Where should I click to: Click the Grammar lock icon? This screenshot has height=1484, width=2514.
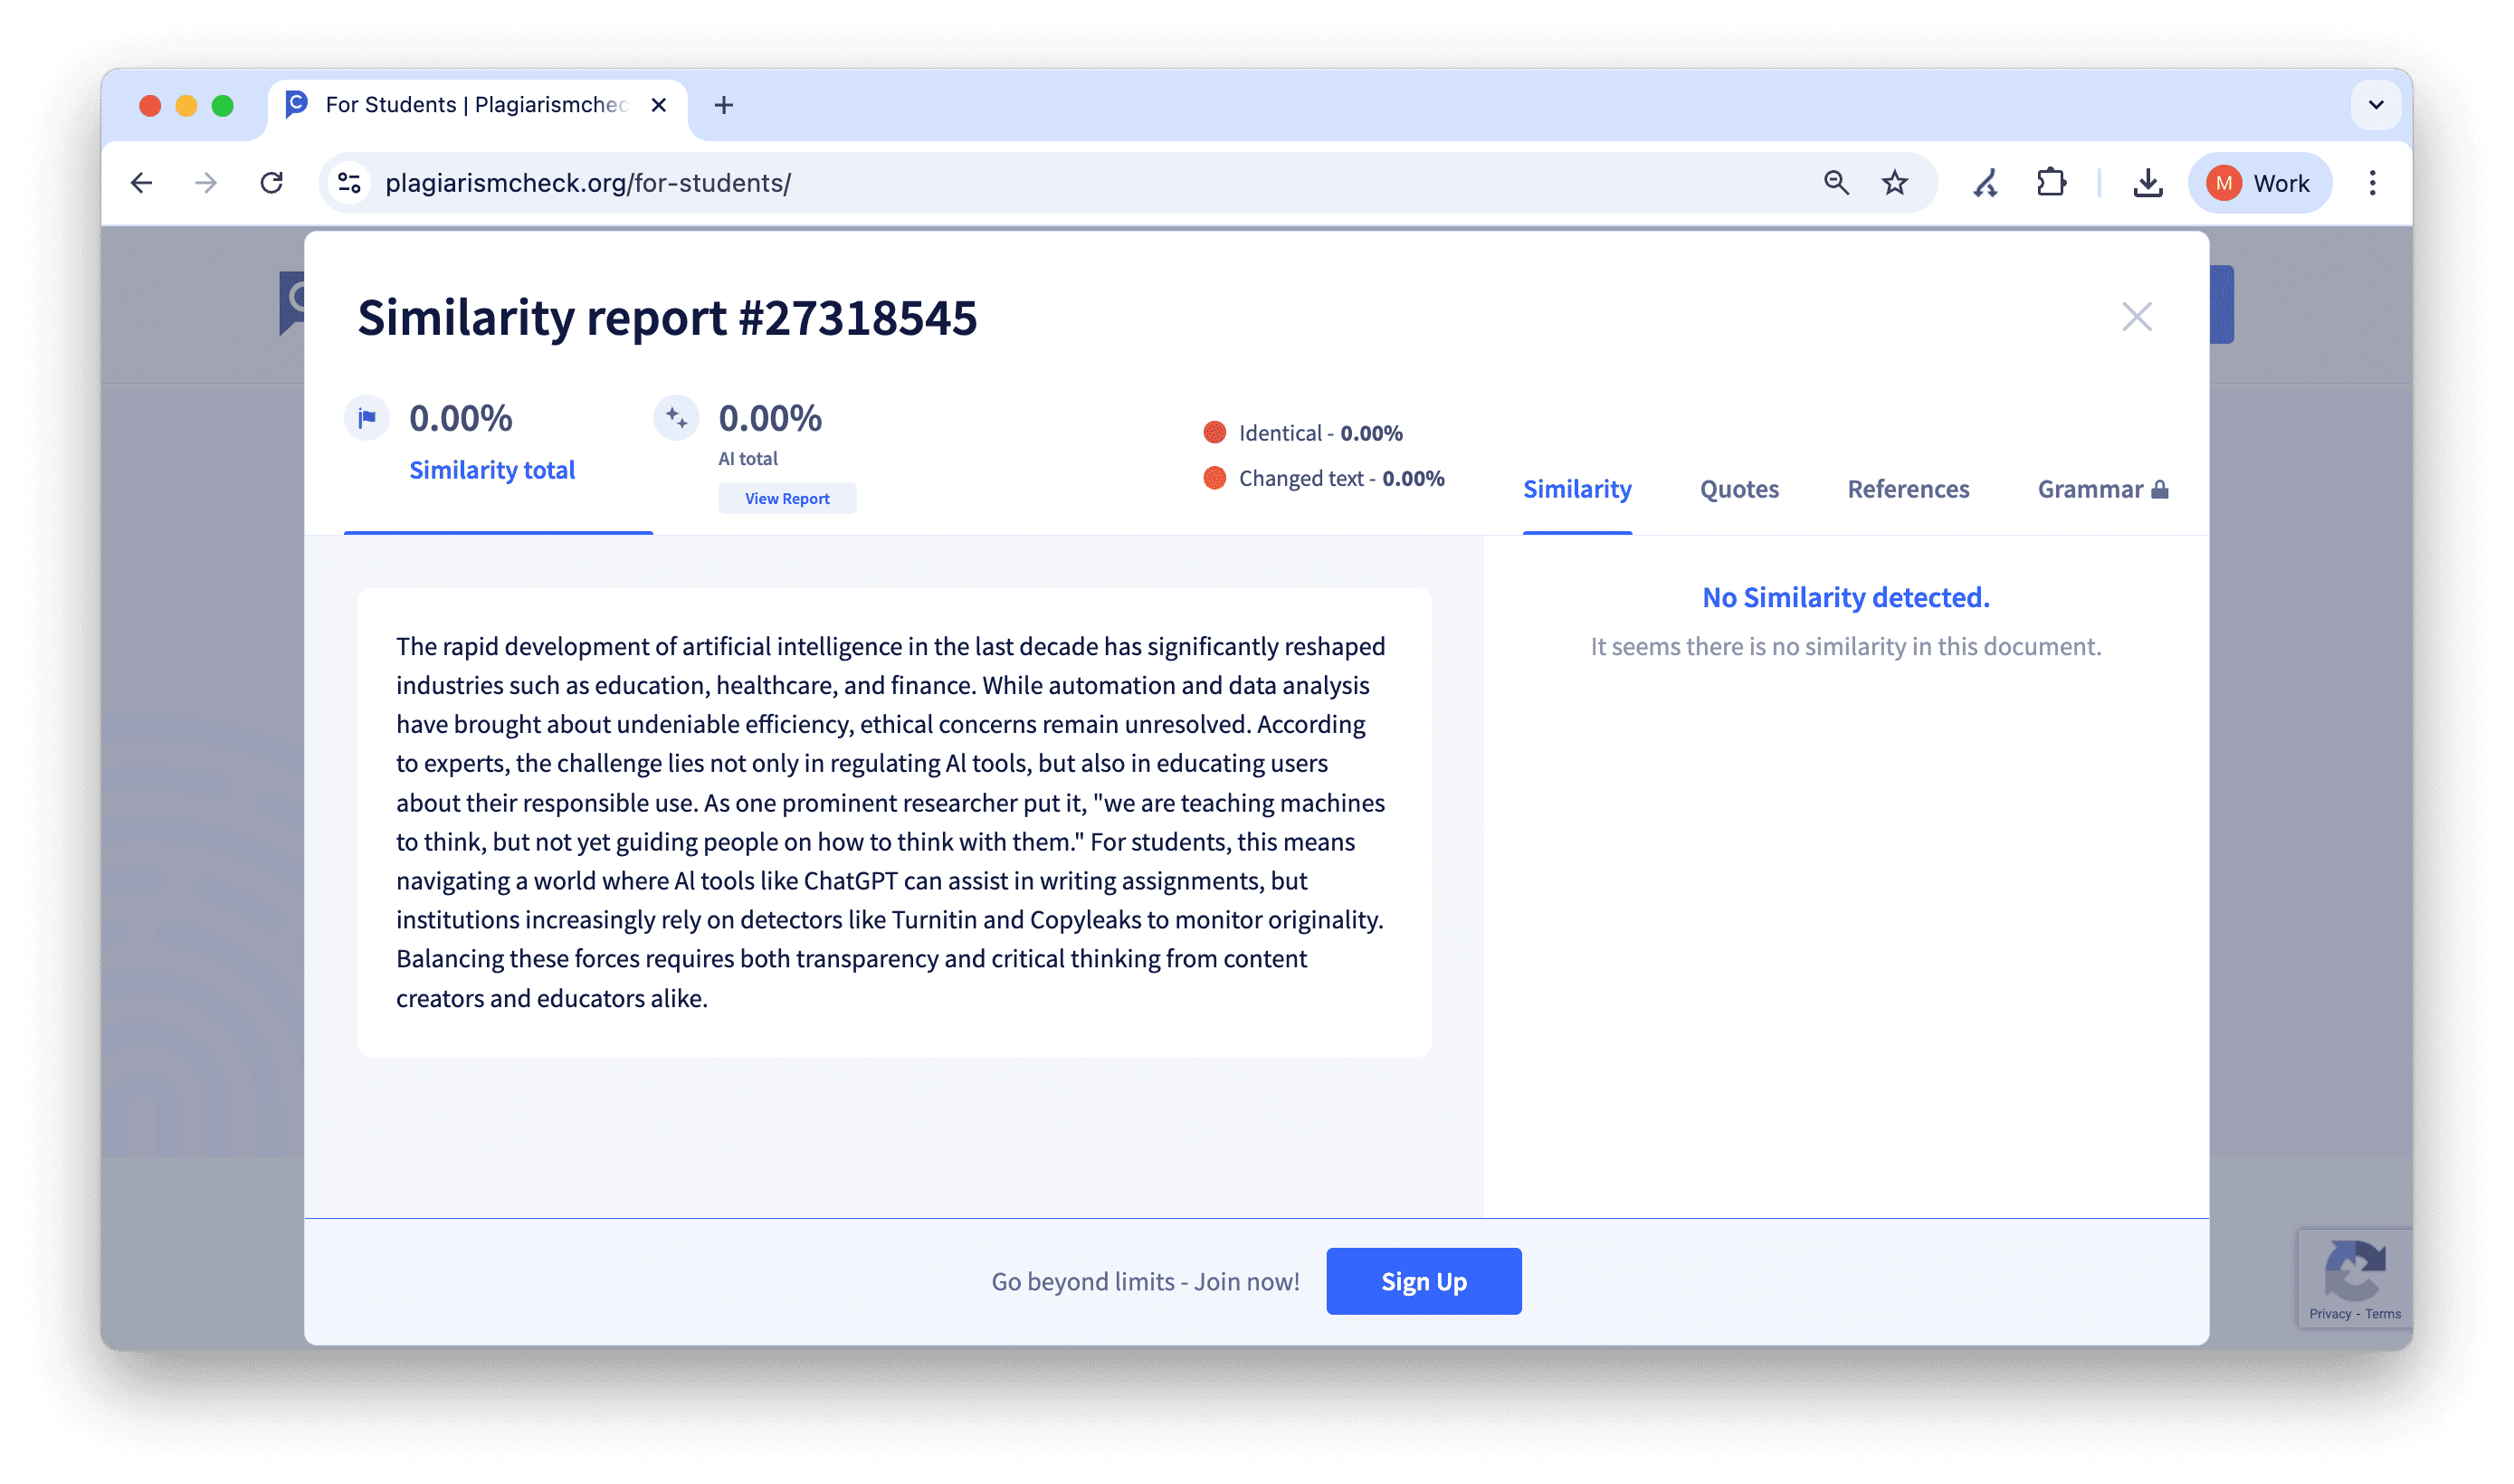[x=2160, y=489]
